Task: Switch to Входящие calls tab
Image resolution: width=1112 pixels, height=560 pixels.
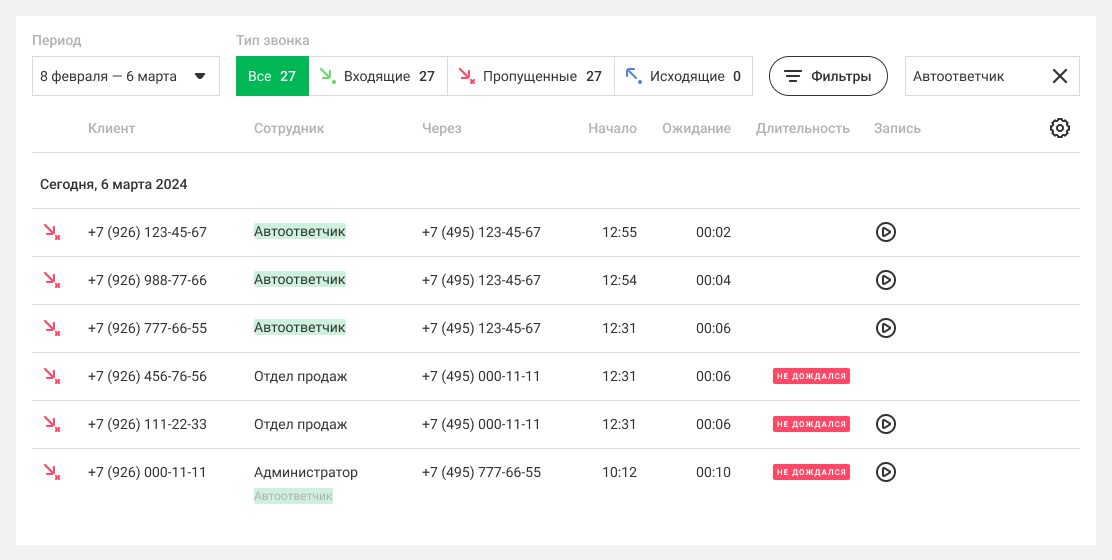Action: click(x=378, y=76)
